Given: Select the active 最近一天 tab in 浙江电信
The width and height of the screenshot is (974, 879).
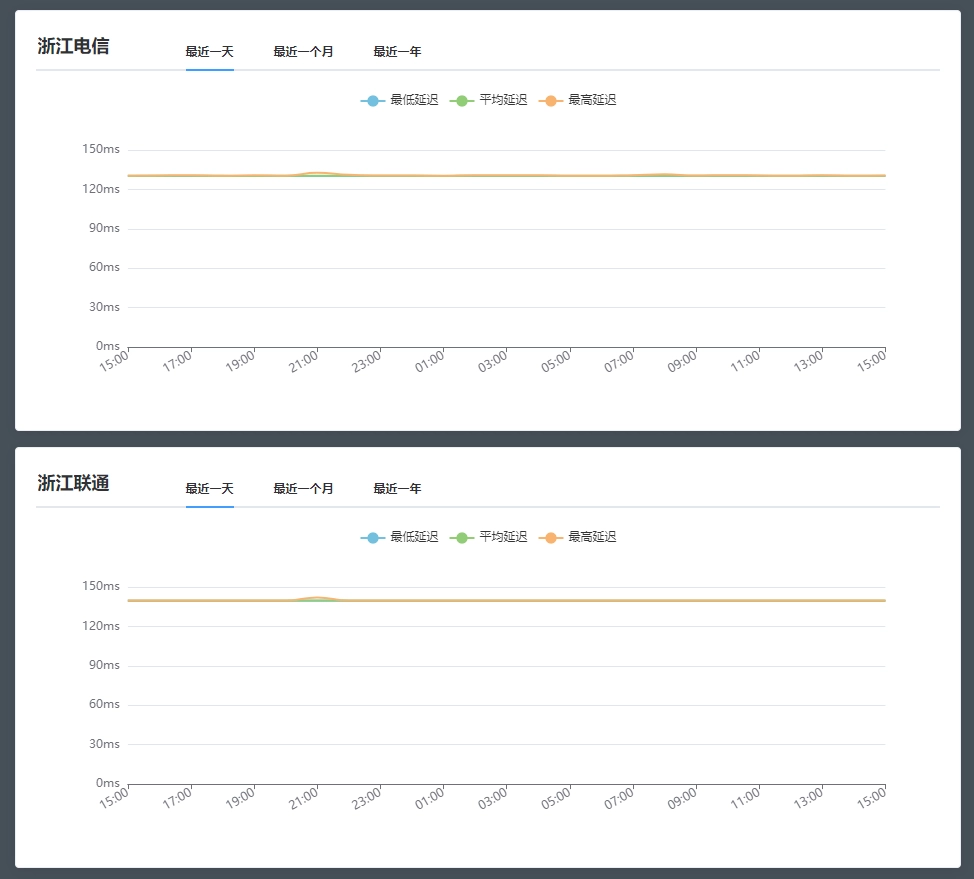Looking at the screenshot, I should (x=208, y=50).
